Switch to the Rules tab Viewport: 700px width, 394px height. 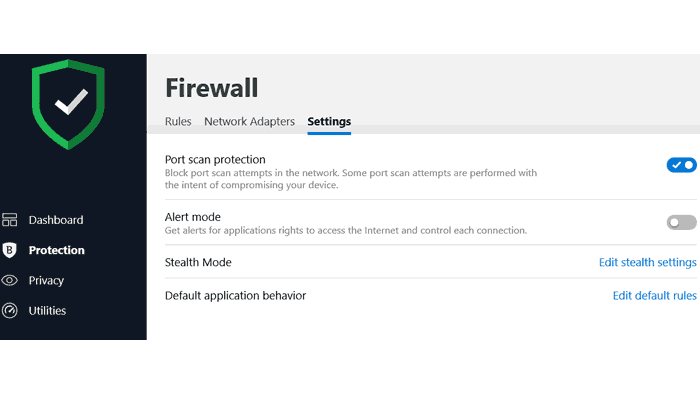point(178,121)
